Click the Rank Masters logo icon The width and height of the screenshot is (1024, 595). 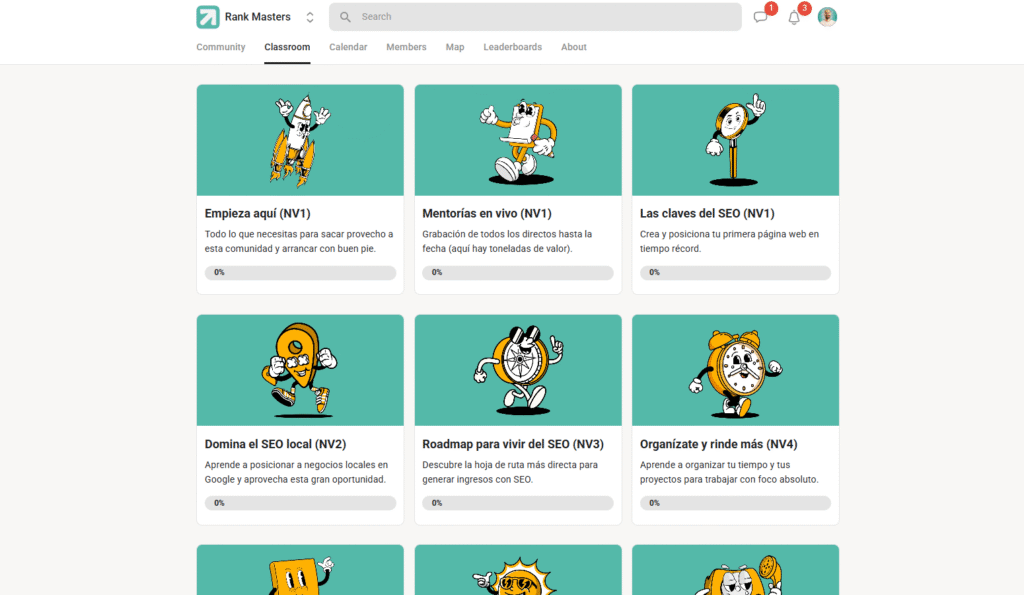[208, 17]
